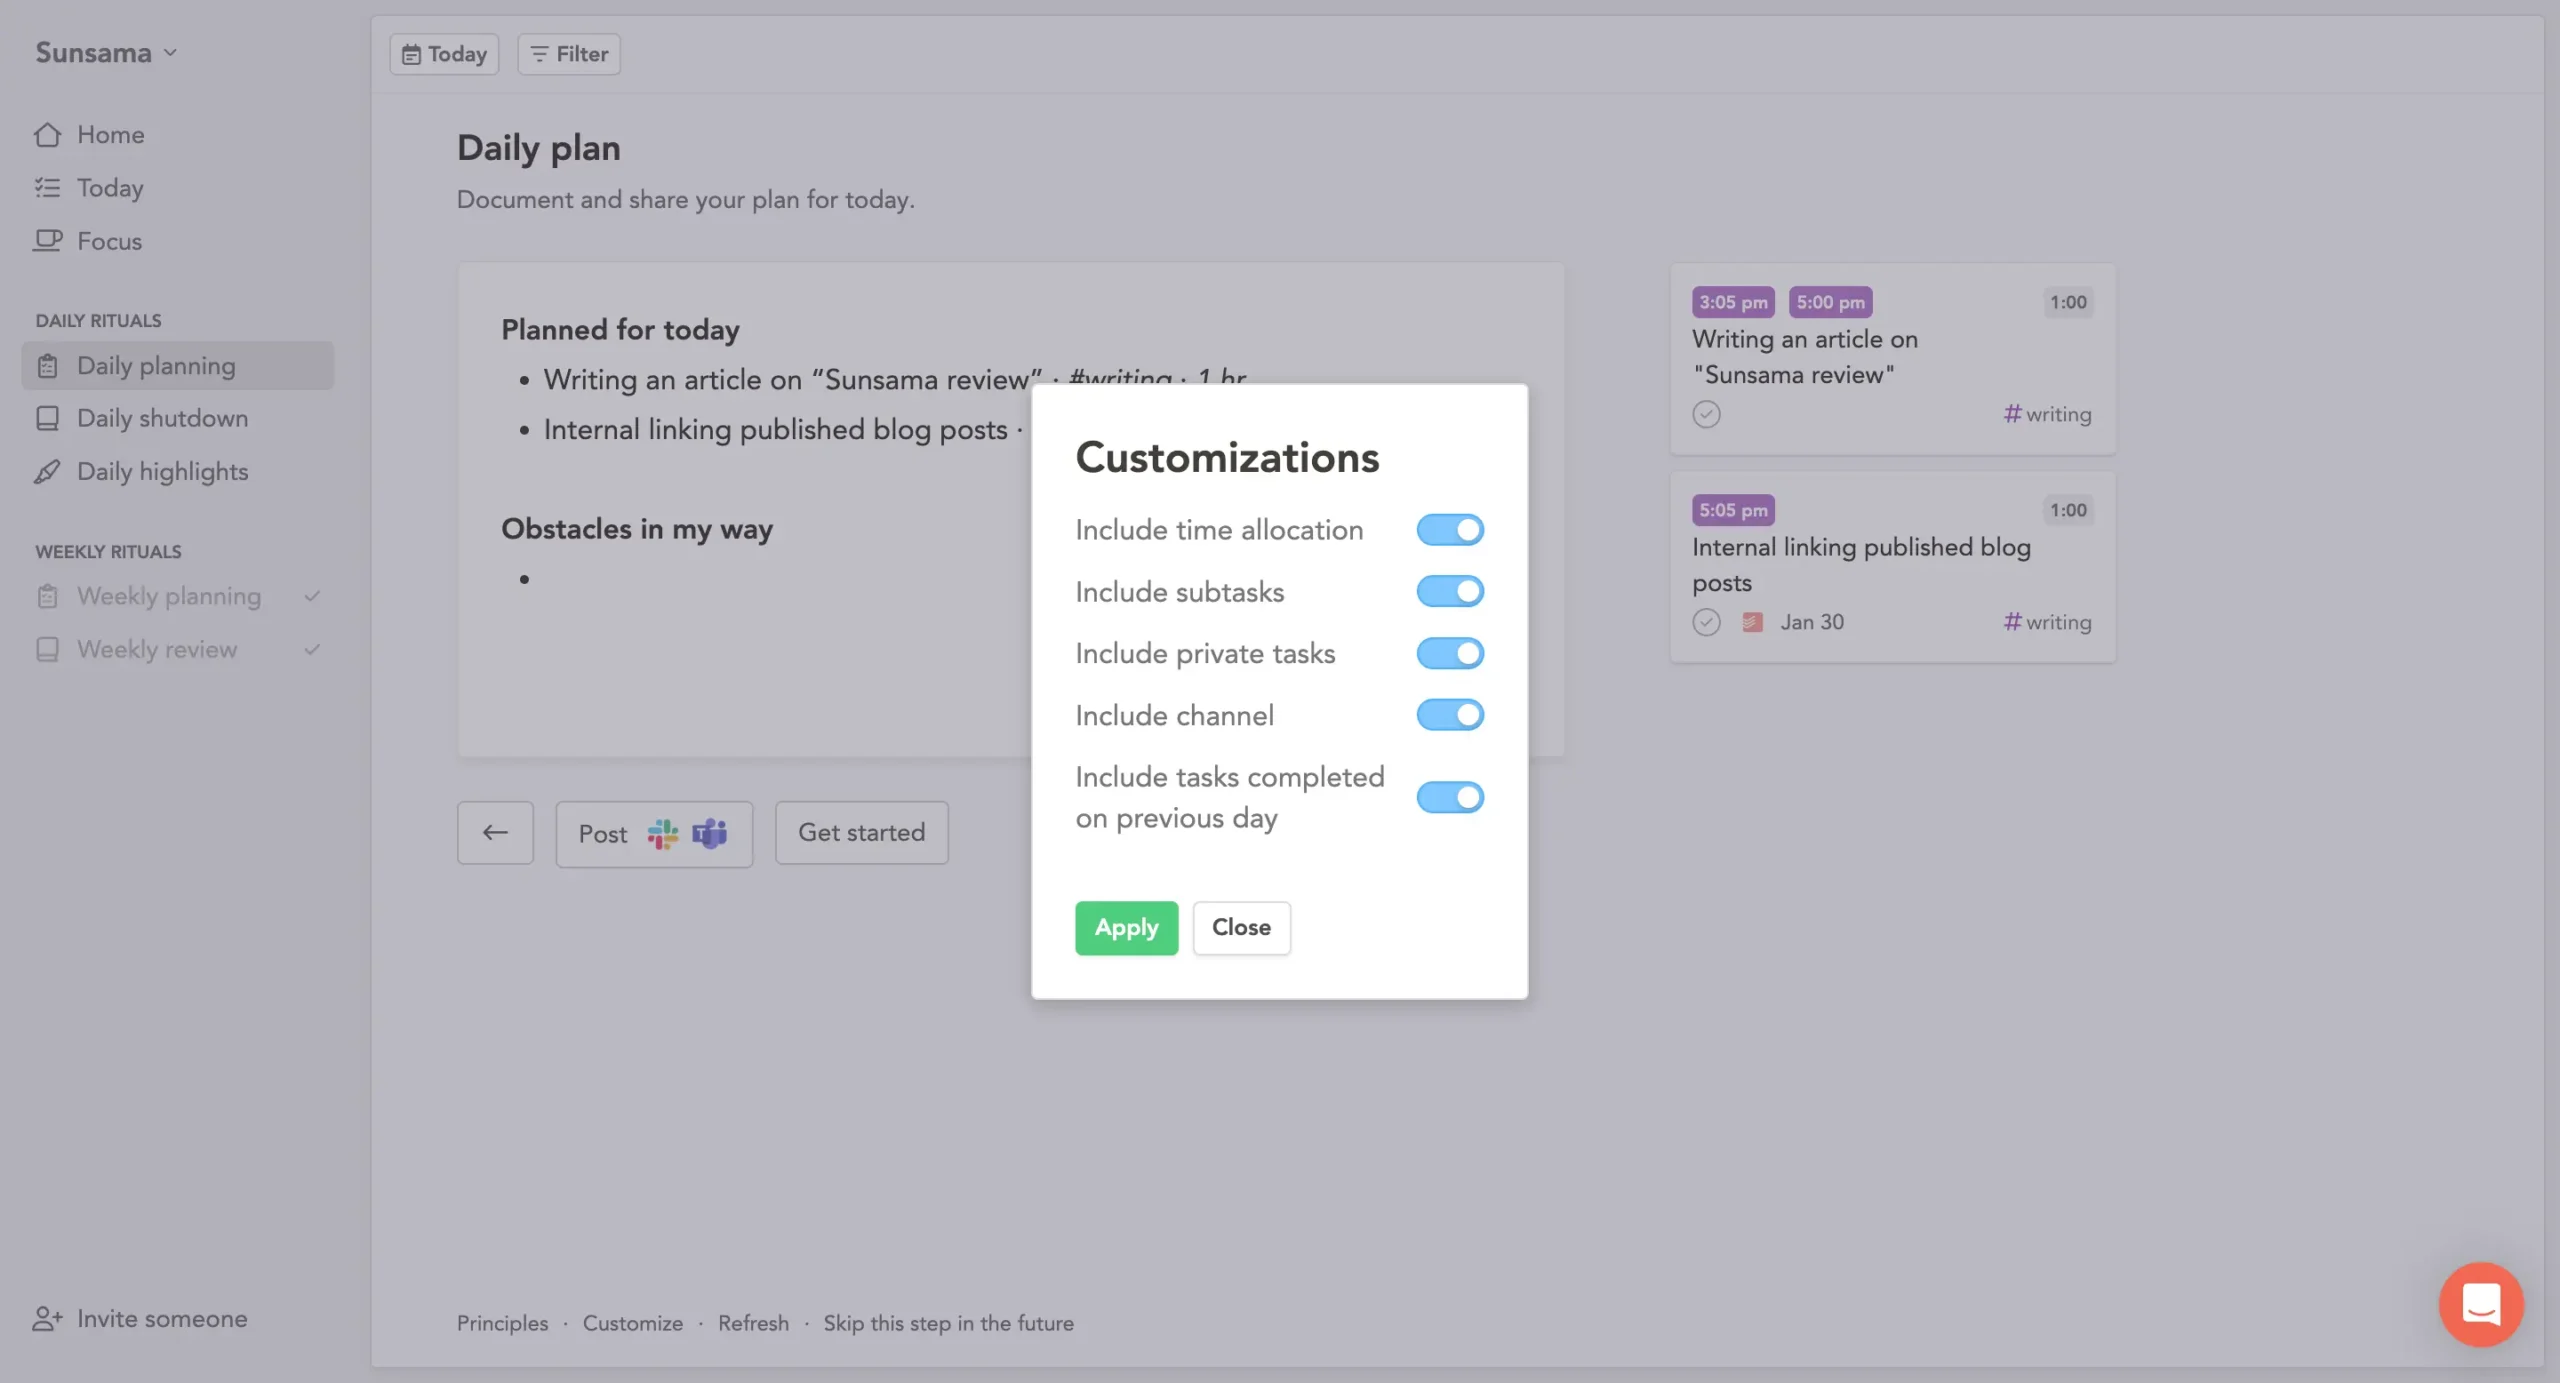Click the Daily planning clipboard icon
Screen dimensions: 2560x1383
tap(48, 365)
